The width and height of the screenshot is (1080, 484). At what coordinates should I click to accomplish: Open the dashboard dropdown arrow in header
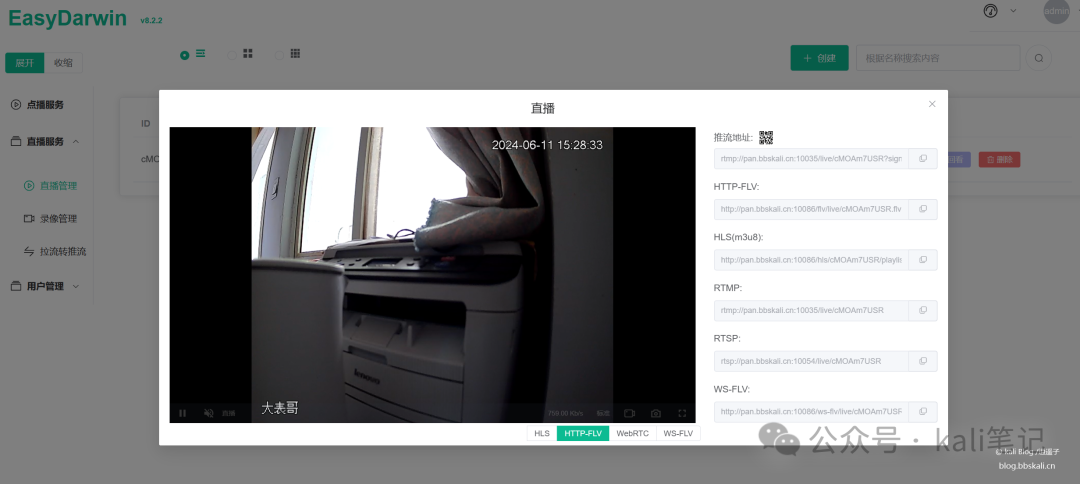(1013, 11)
